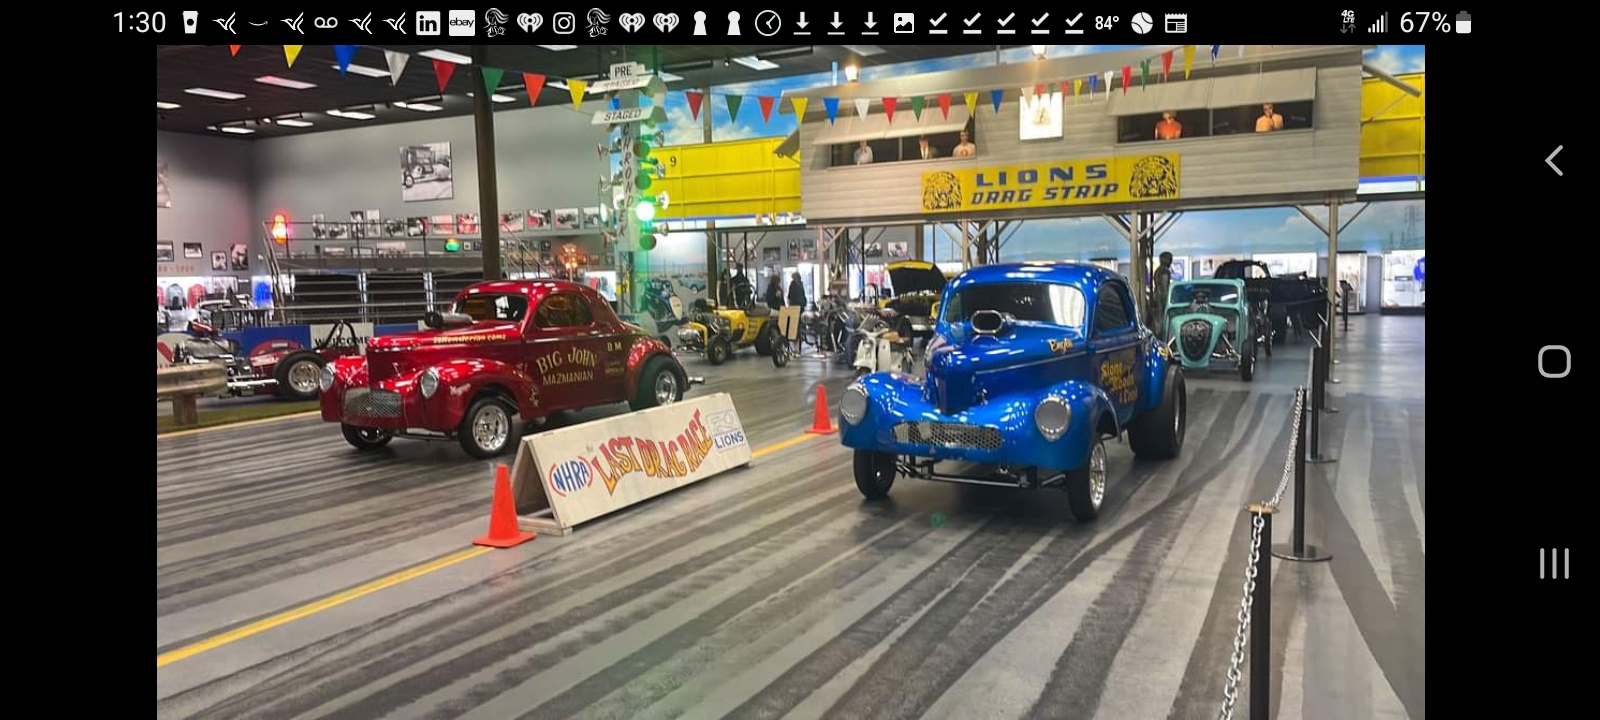Tap the Instagram notification icon

[564, 23]
